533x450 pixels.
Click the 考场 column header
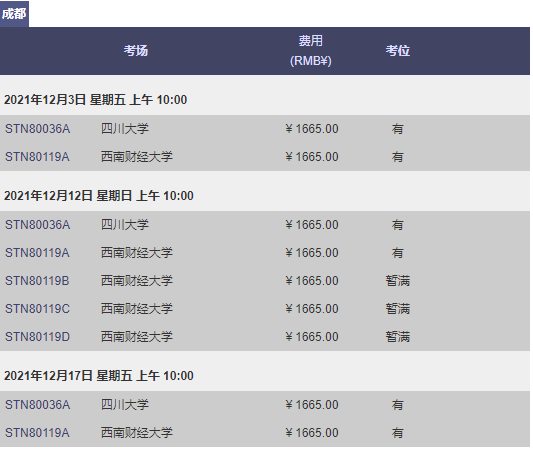pos(136,51)
